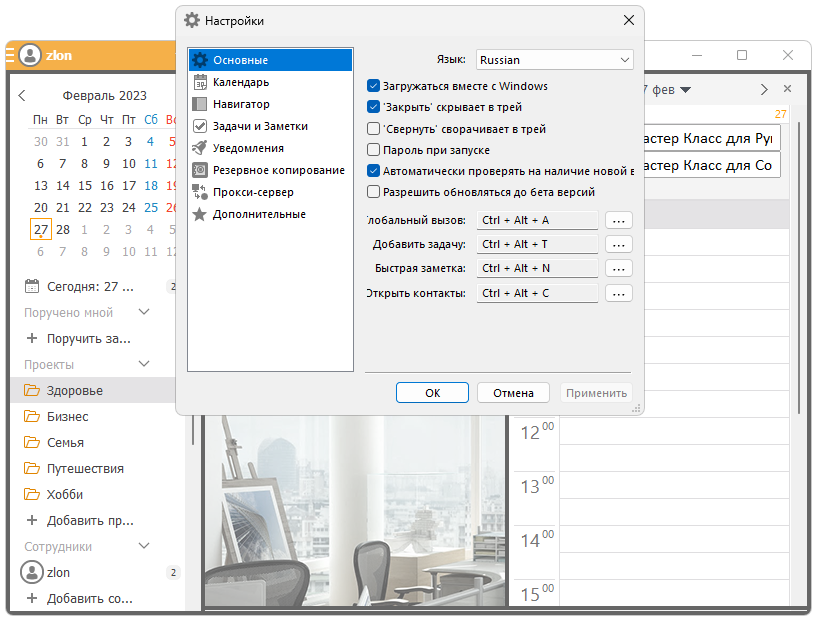Image resolution: width=816 pixels, height=621 pixels.
Task: Collapse the Сотрудники section
Action: point(144,547)
